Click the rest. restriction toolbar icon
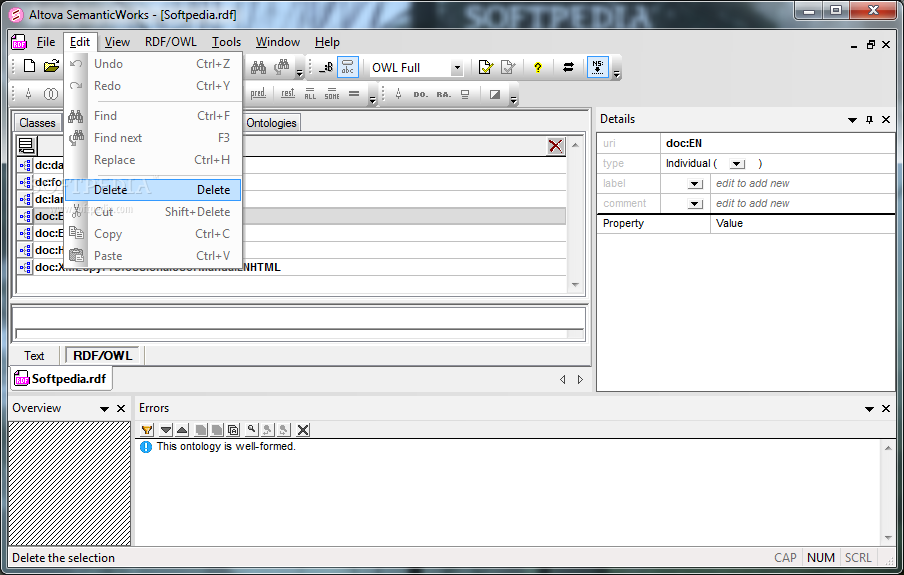Screen dimensions: 904x575 point(288,93)
